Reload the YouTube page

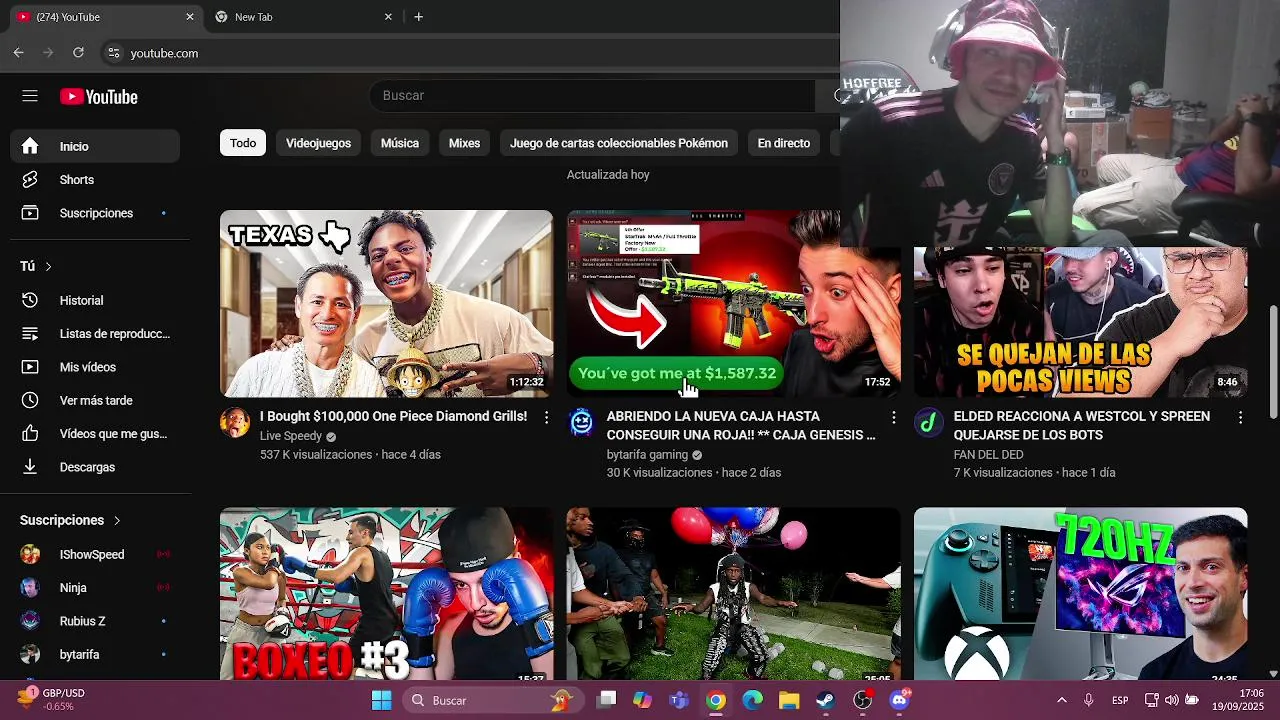78,53
